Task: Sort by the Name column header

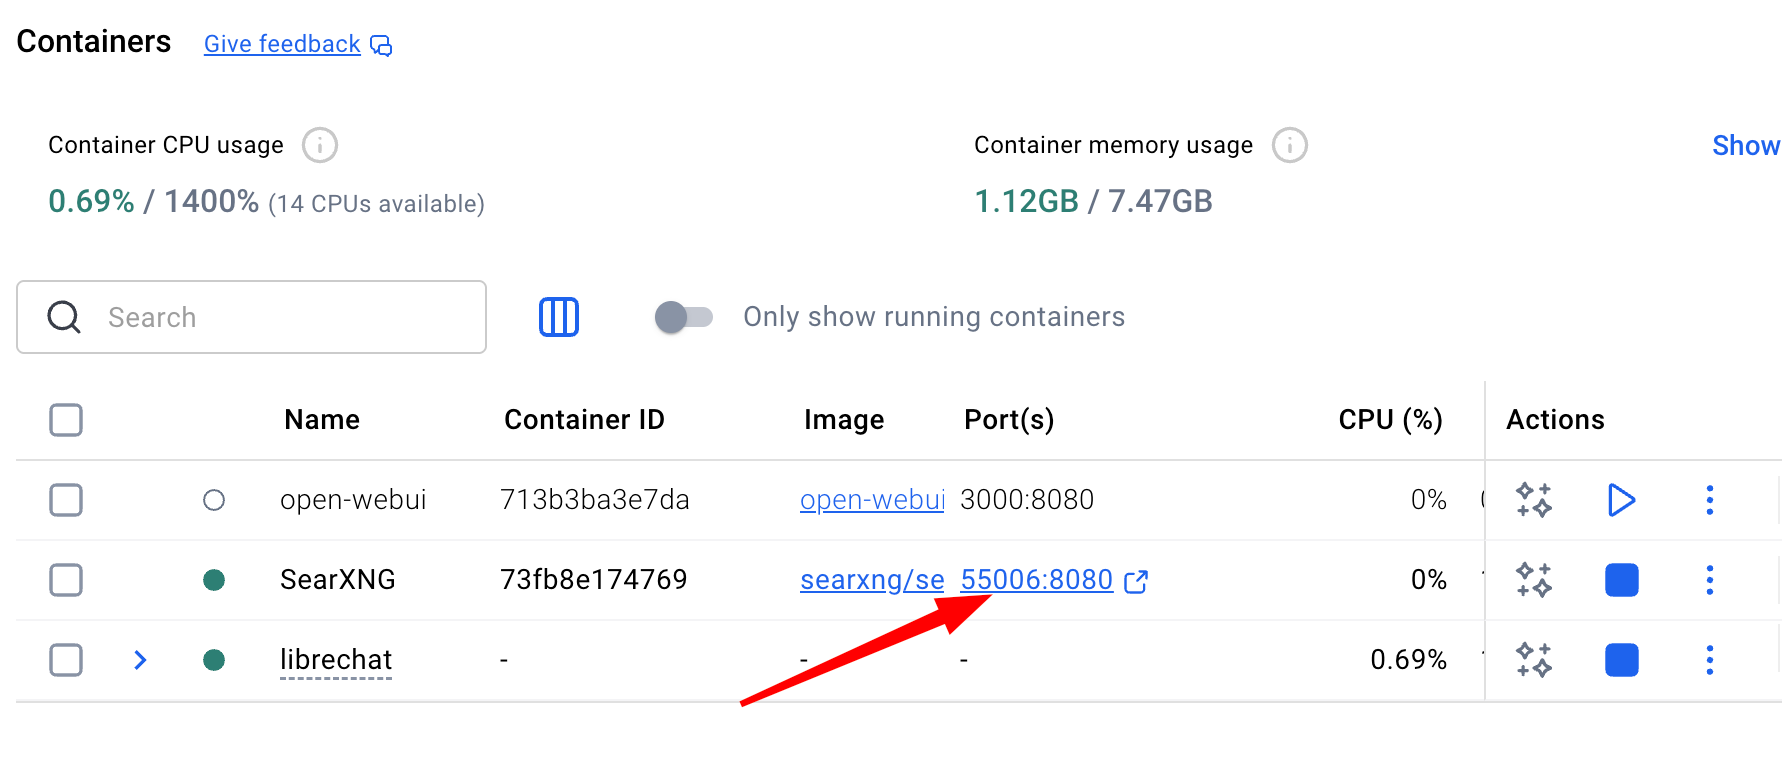Action: click(x=321, y=420)
